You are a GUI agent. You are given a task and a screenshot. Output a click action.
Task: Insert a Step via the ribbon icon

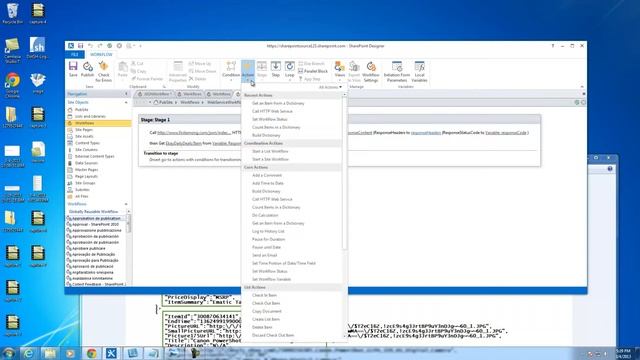276,69
